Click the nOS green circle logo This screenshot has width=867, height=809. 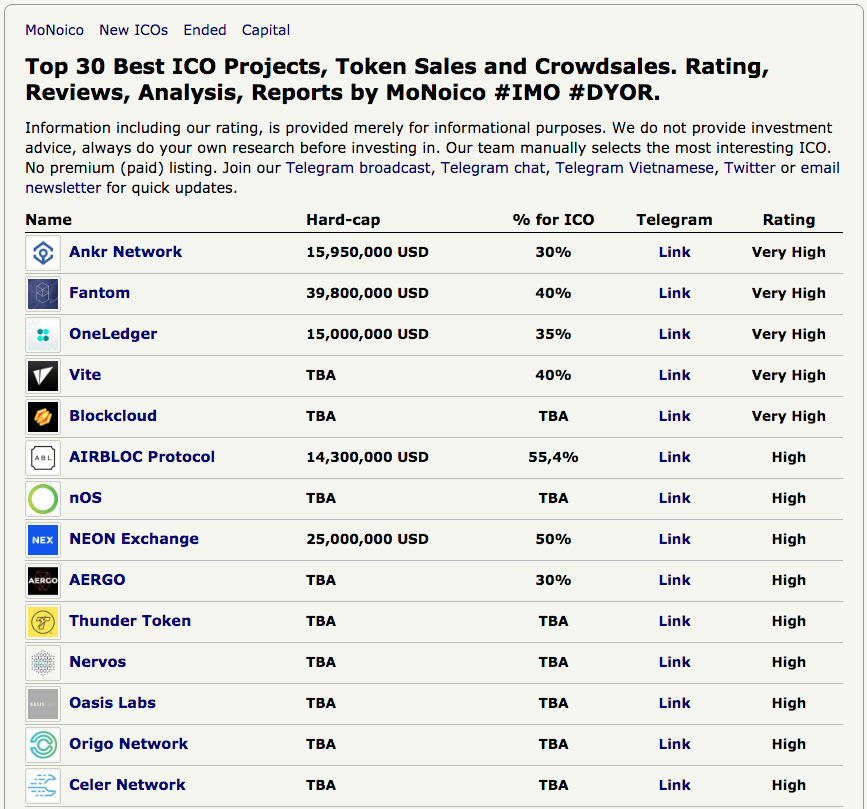pos(43,499)
